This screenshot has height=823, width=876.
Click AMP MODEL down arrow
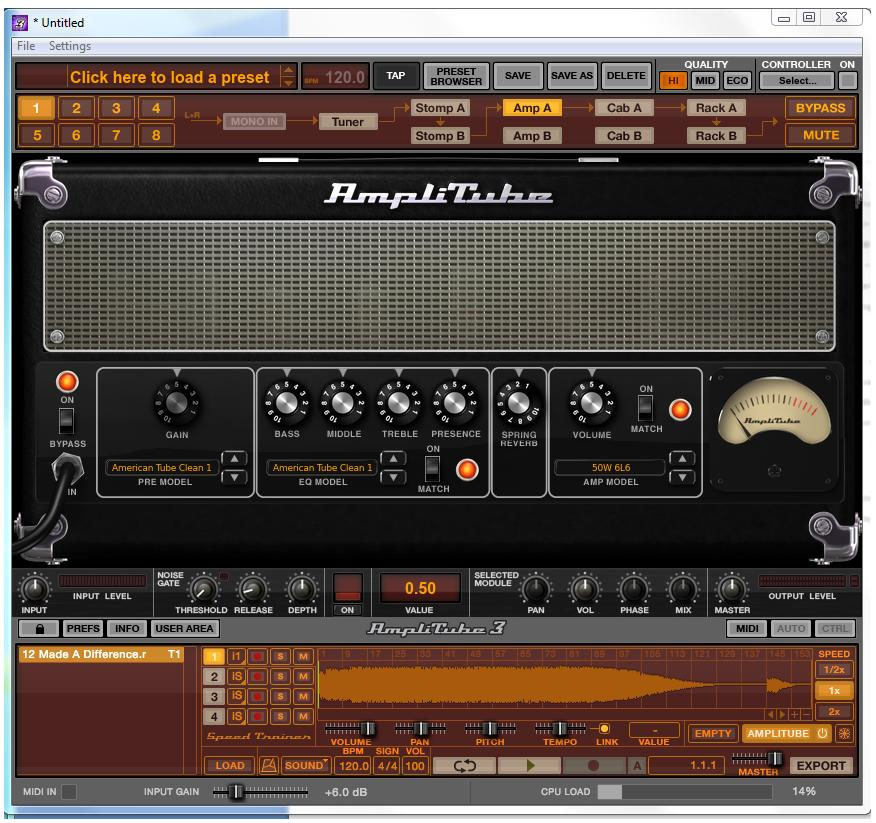[682, 477]
